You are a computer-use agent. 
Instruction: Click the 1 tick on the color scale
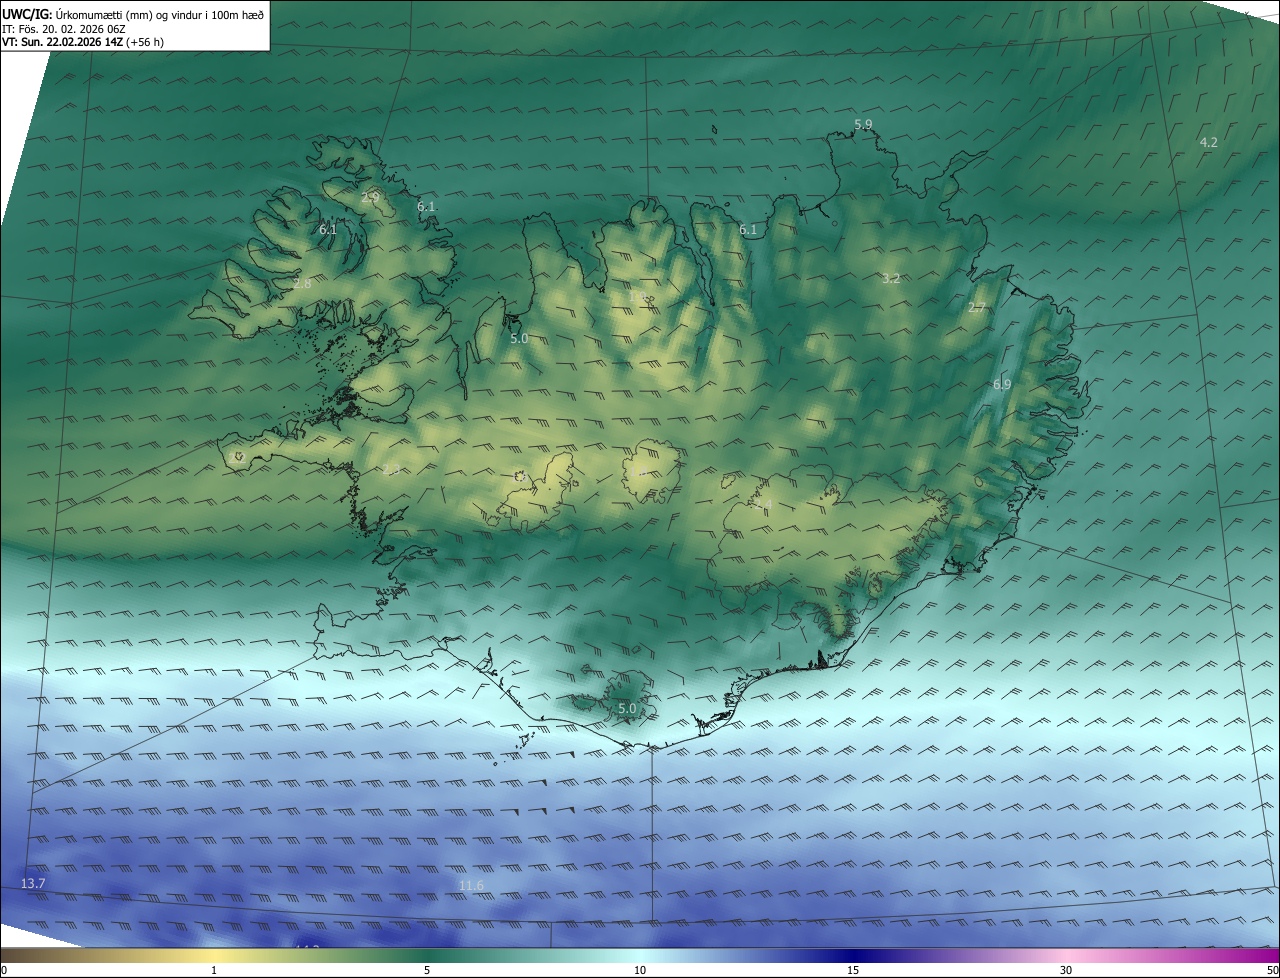tap(214, 970)
